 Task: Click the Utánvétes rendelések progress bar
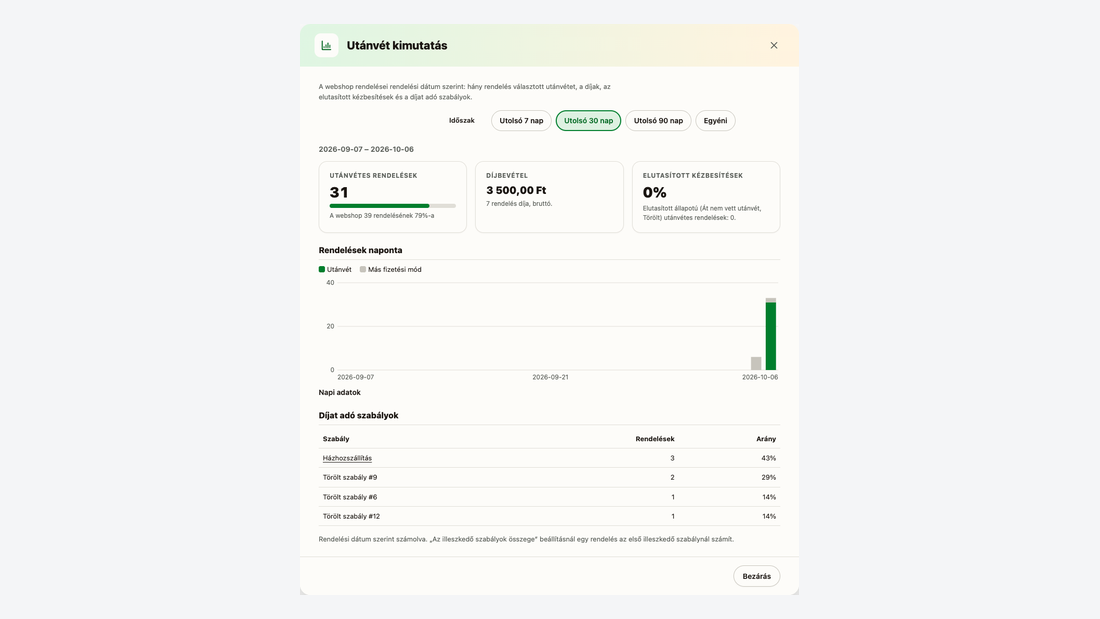click(393, 206)
